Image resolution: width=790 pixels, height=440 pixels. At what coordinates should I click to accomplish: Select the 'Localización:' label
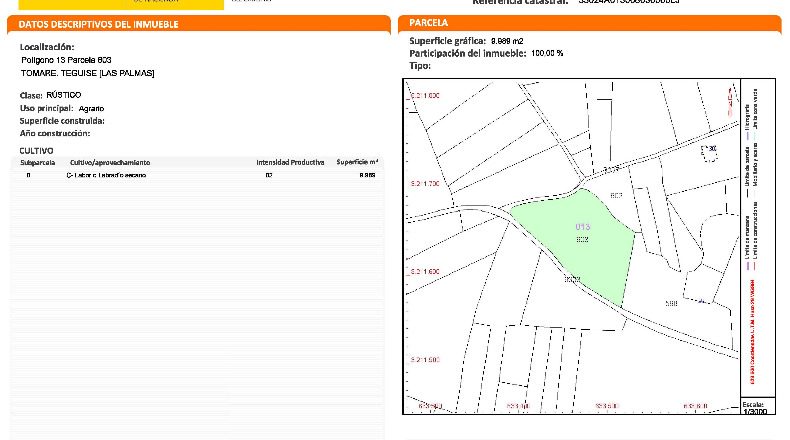click(x=47, y=47)
